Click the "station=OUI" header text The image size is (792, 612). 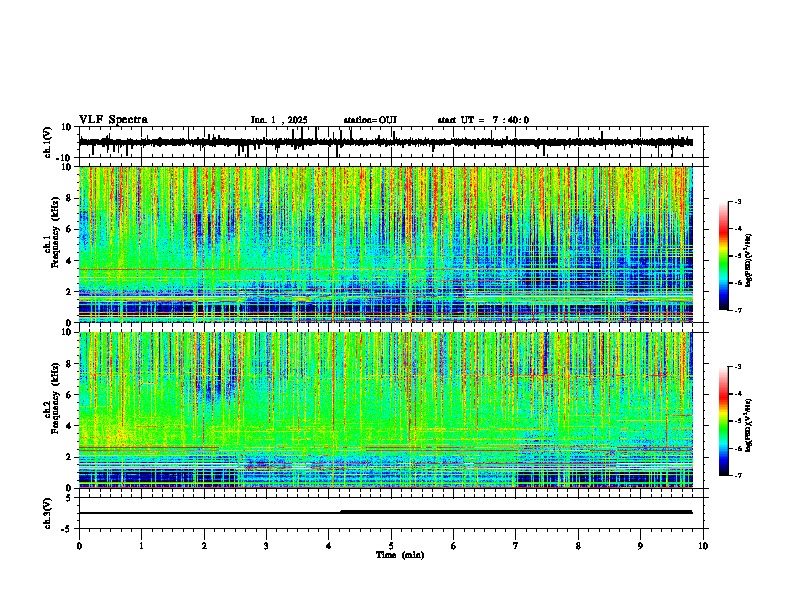tap(370, 120)
